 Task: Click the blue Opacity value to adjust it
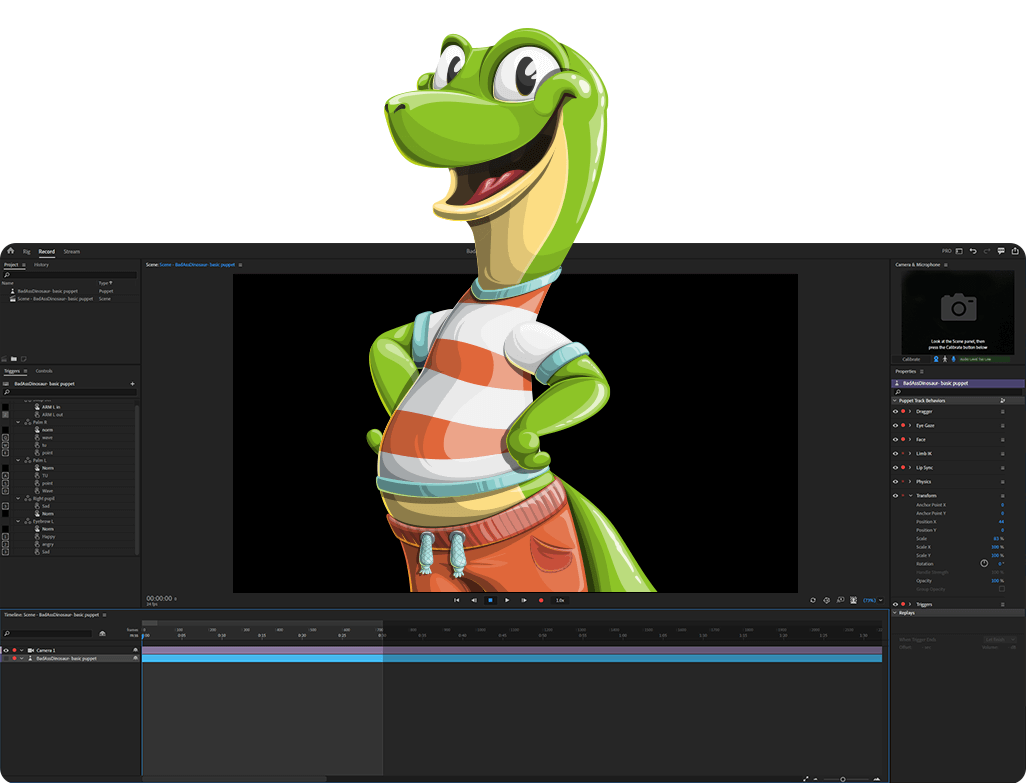point(994,581)
